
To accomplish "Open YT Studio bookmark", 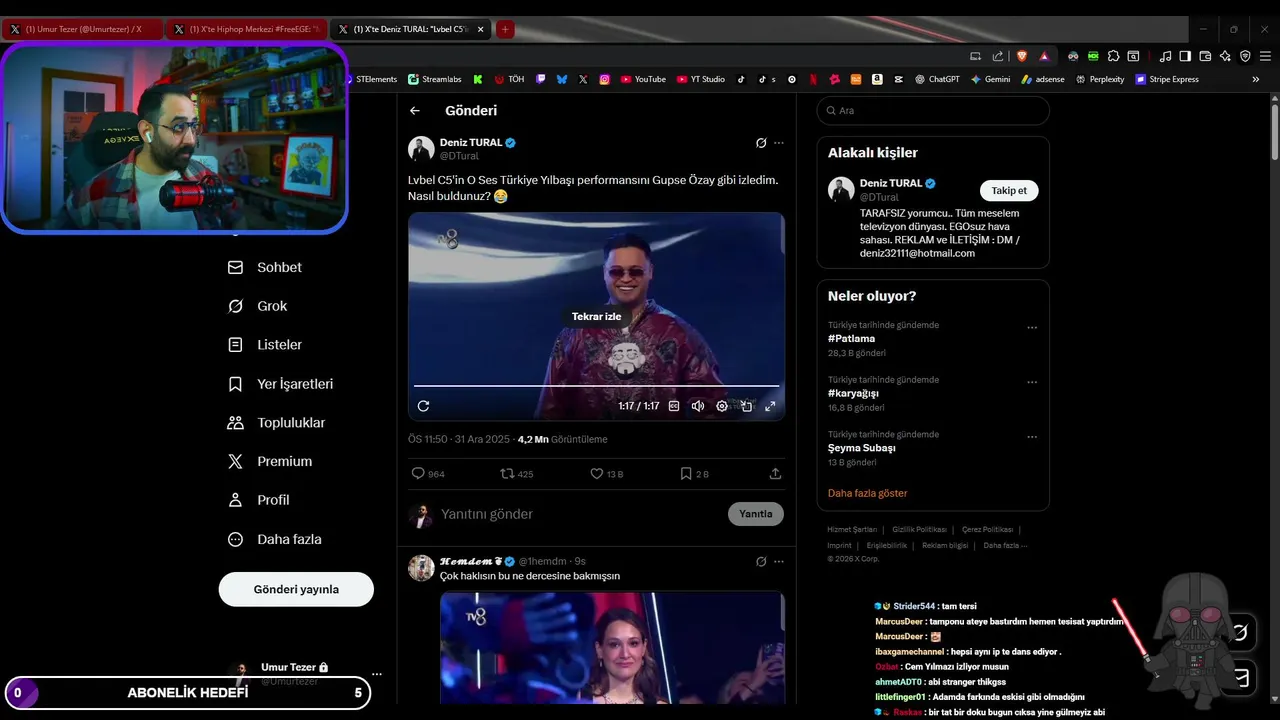I will point(700,79).
